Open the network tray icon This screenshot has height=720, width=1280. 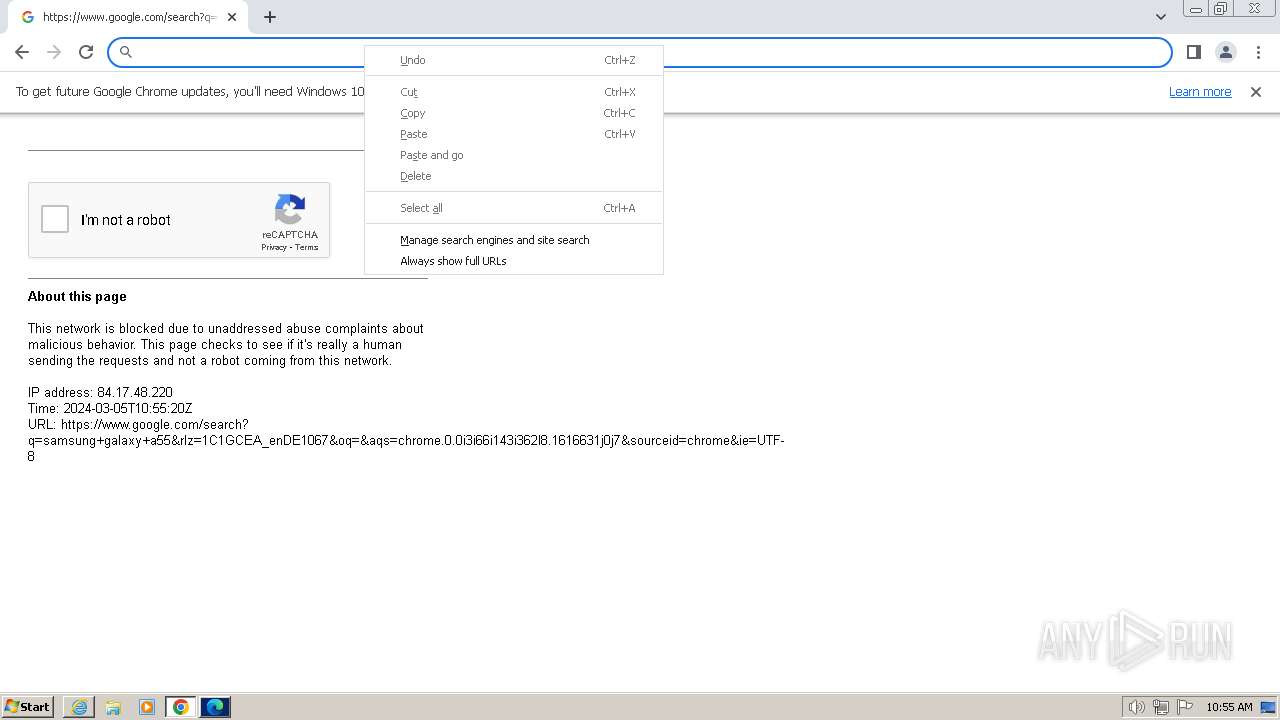click(x=1161, y=707)
